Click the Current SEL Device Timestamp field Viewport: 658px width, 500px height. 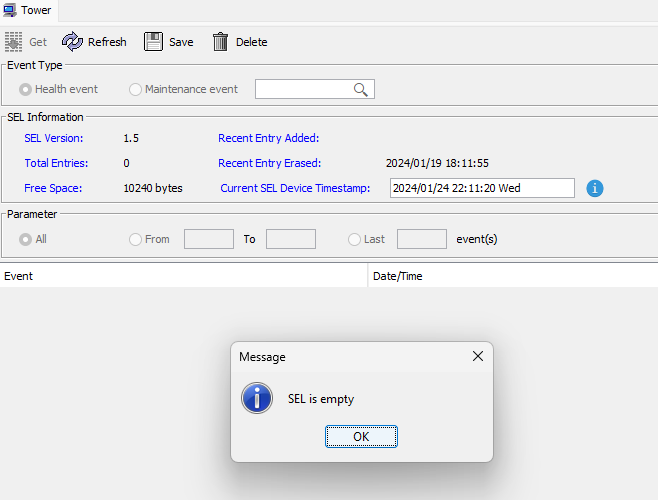(x=482, y=188)
